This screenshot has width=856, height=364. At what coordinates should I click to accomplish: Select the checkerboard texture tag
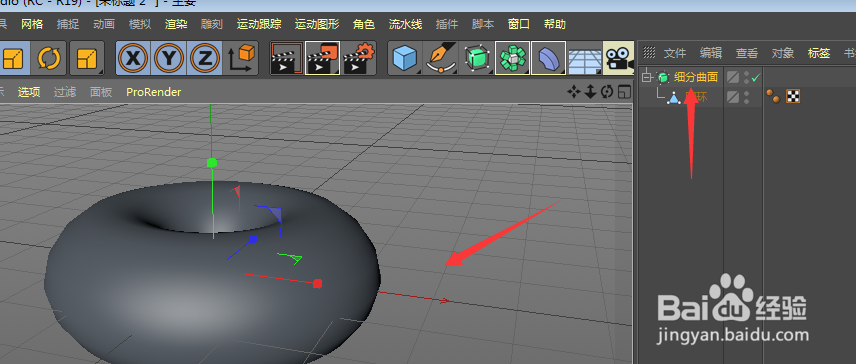coord(793,97)
